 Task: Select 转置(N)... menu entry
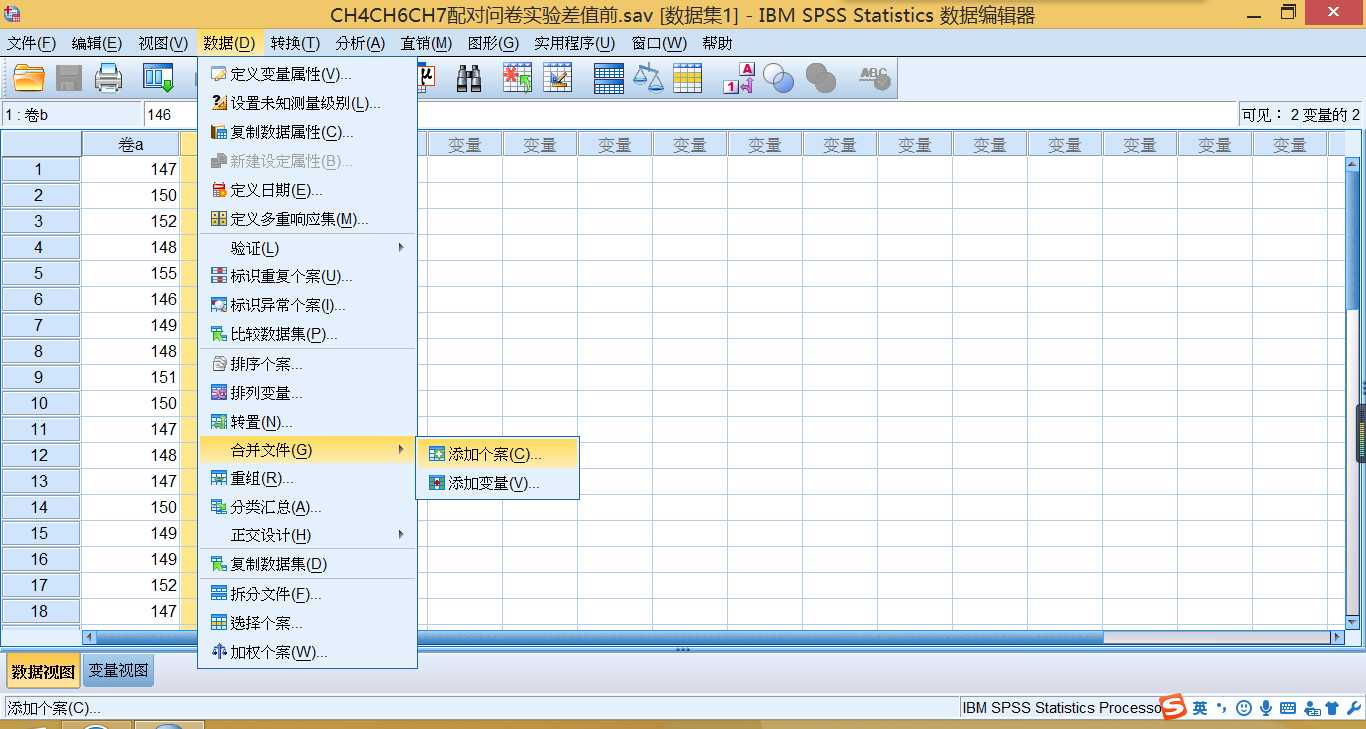pos(307,422)
